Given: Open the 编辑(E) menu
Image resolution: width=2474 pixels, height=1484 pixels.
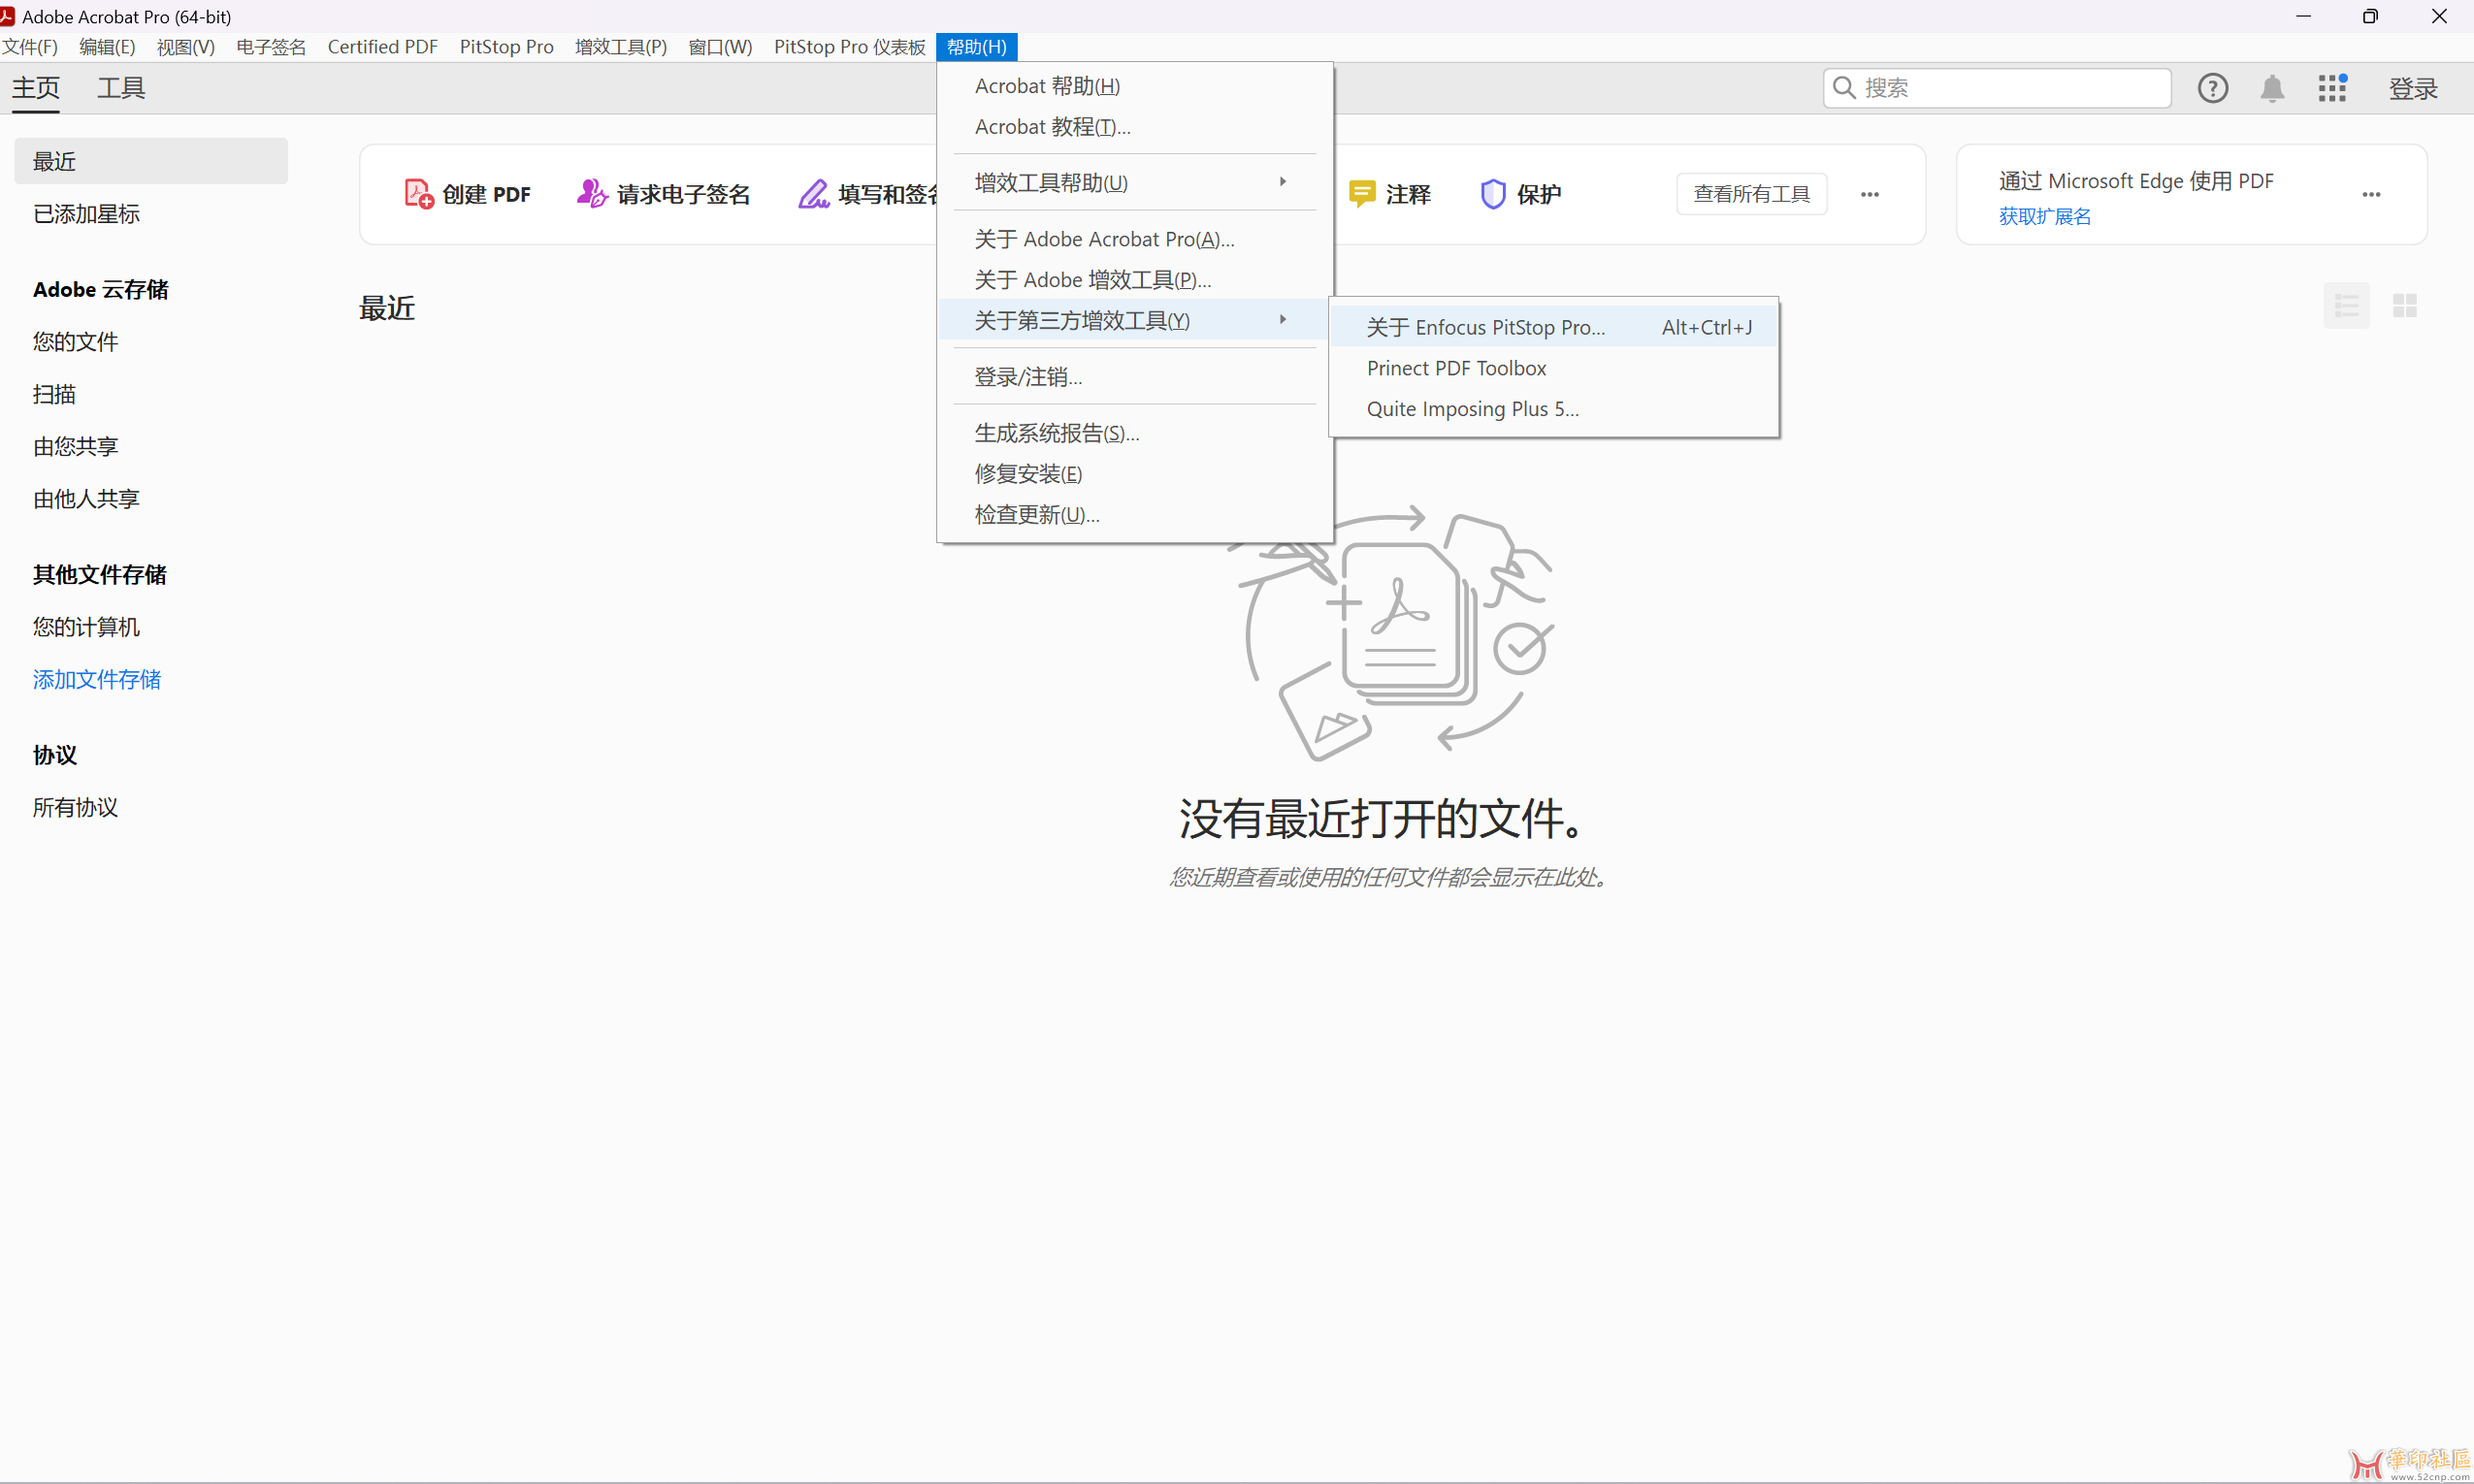Looking at the screenshot, I should click(x=107, y=47).
